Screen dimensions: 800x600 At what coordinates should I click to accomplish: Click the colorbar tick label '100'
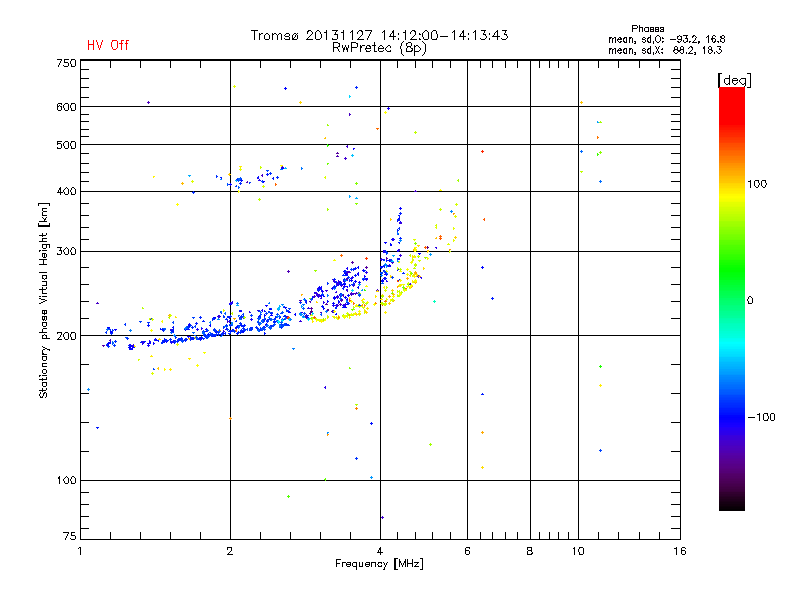click(x=757, y=184)
